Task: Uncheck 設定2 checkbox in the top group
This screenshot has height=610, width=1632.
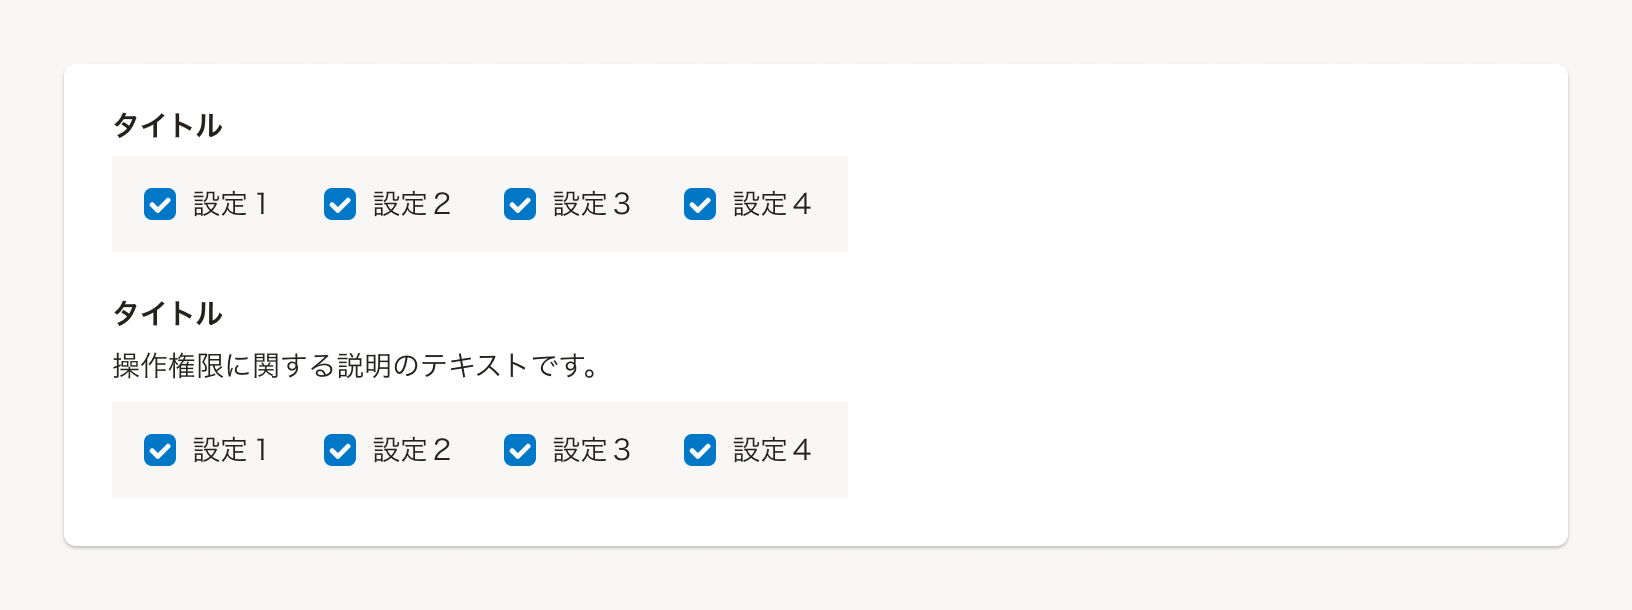Action: click(x=340, y=204)
